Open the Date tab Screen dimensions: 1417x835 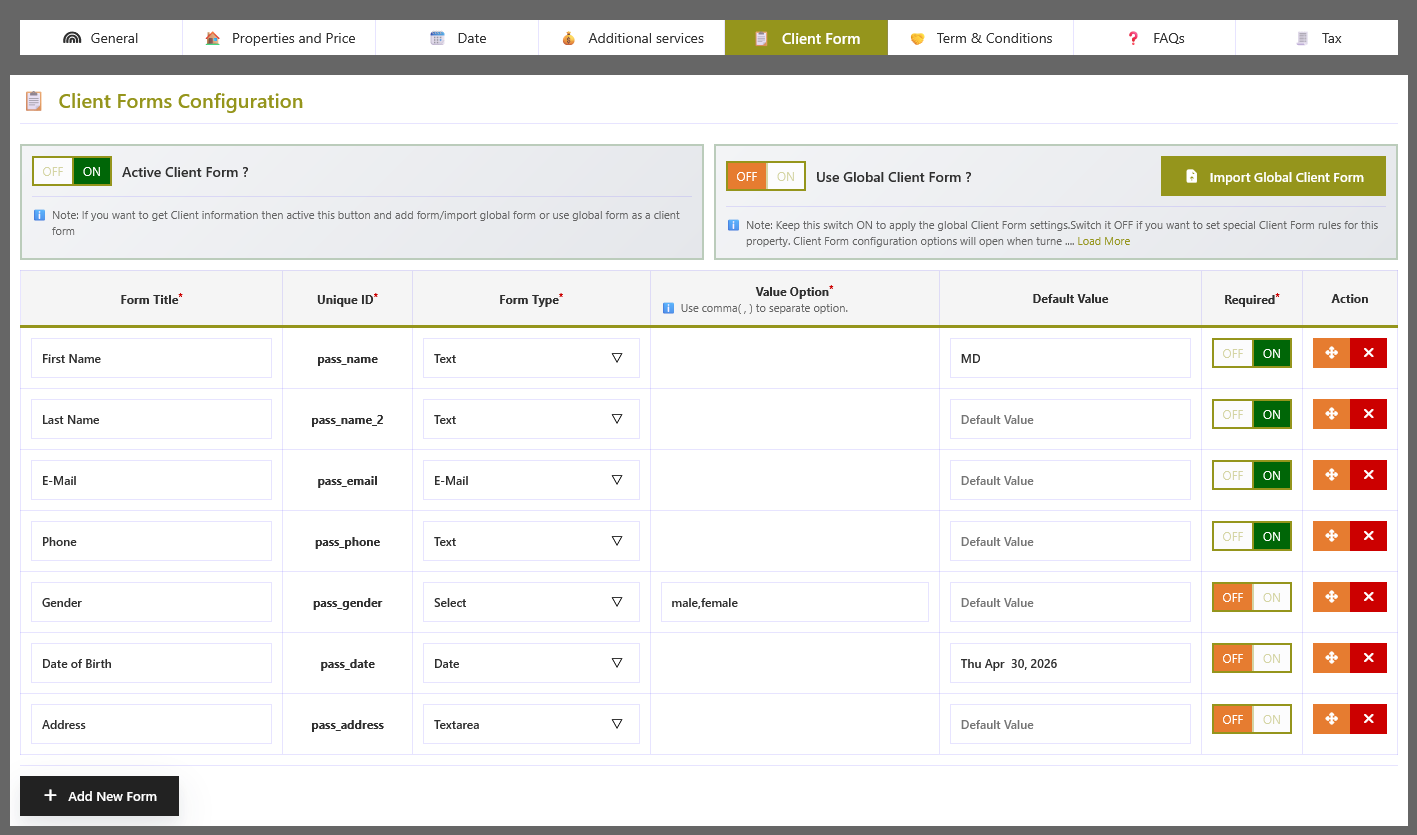[457, 38]
